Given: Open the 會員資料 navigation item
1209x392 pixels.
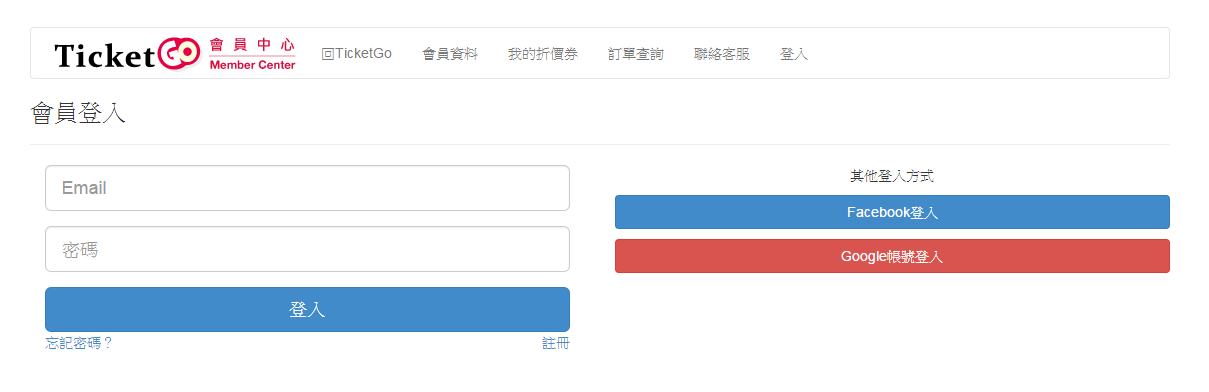Looking at the screenshot, I should (450, 54).
